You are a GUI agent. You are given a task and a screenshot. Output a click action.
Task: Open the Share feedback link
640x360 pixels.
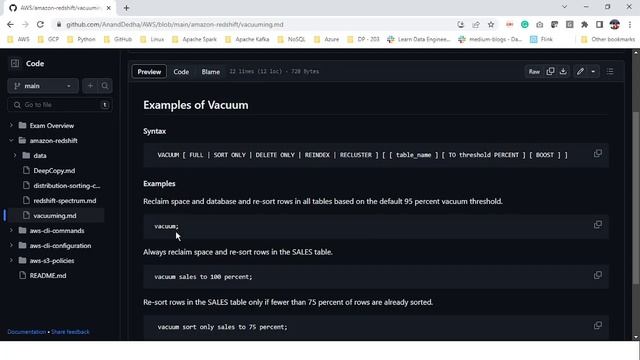click(x=70, y=332)
